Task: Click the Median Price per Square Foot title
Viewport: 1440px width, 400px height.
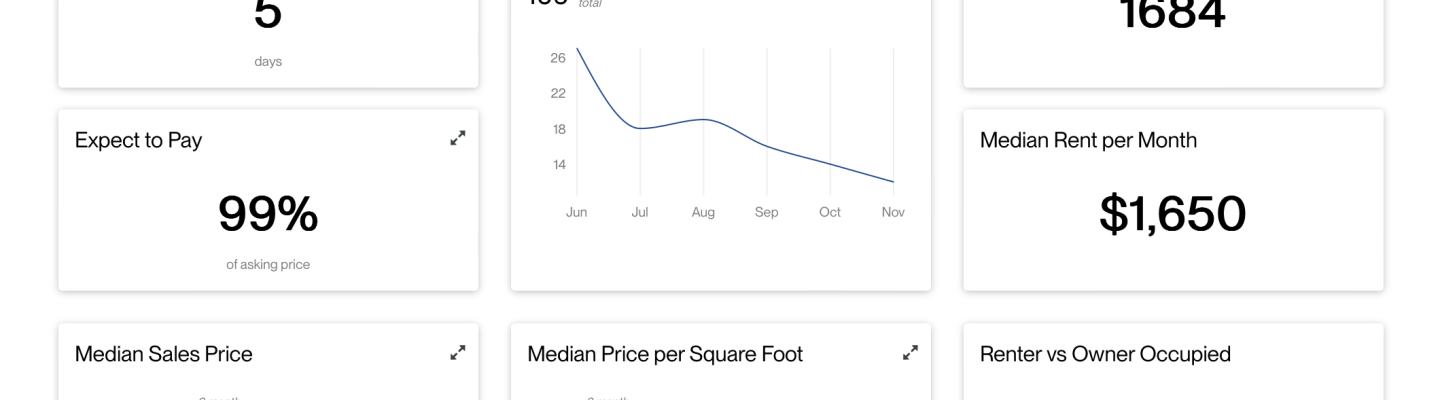Action: (665, 354)
